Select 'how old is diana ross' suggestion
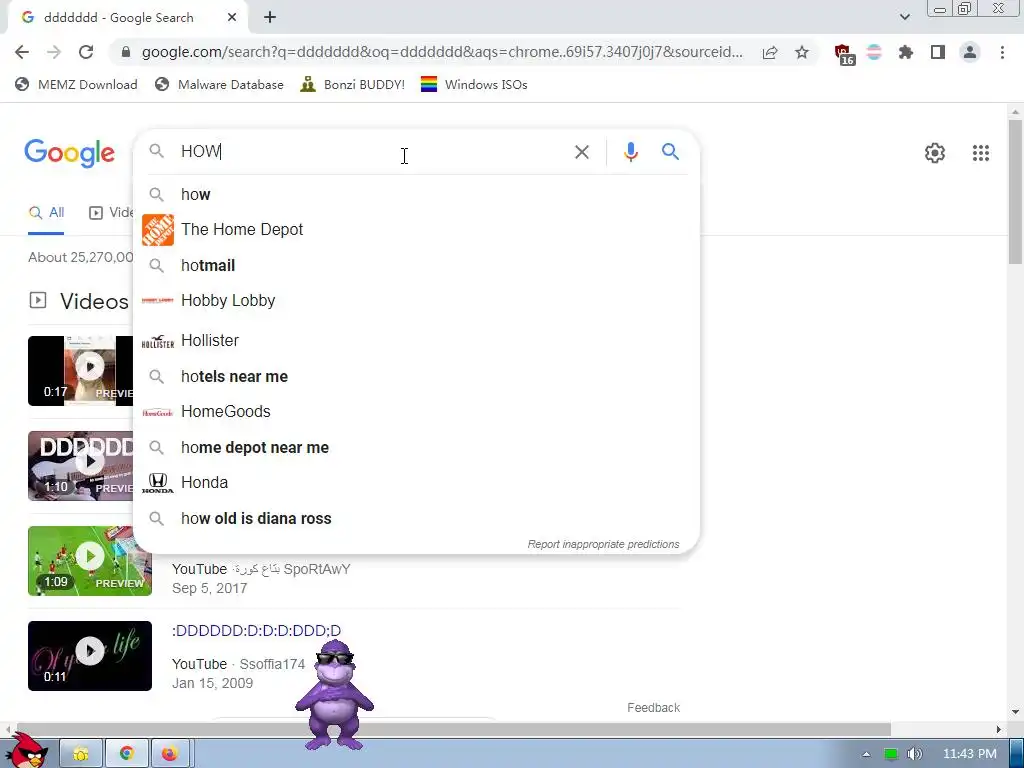 [x=416, y=519]
